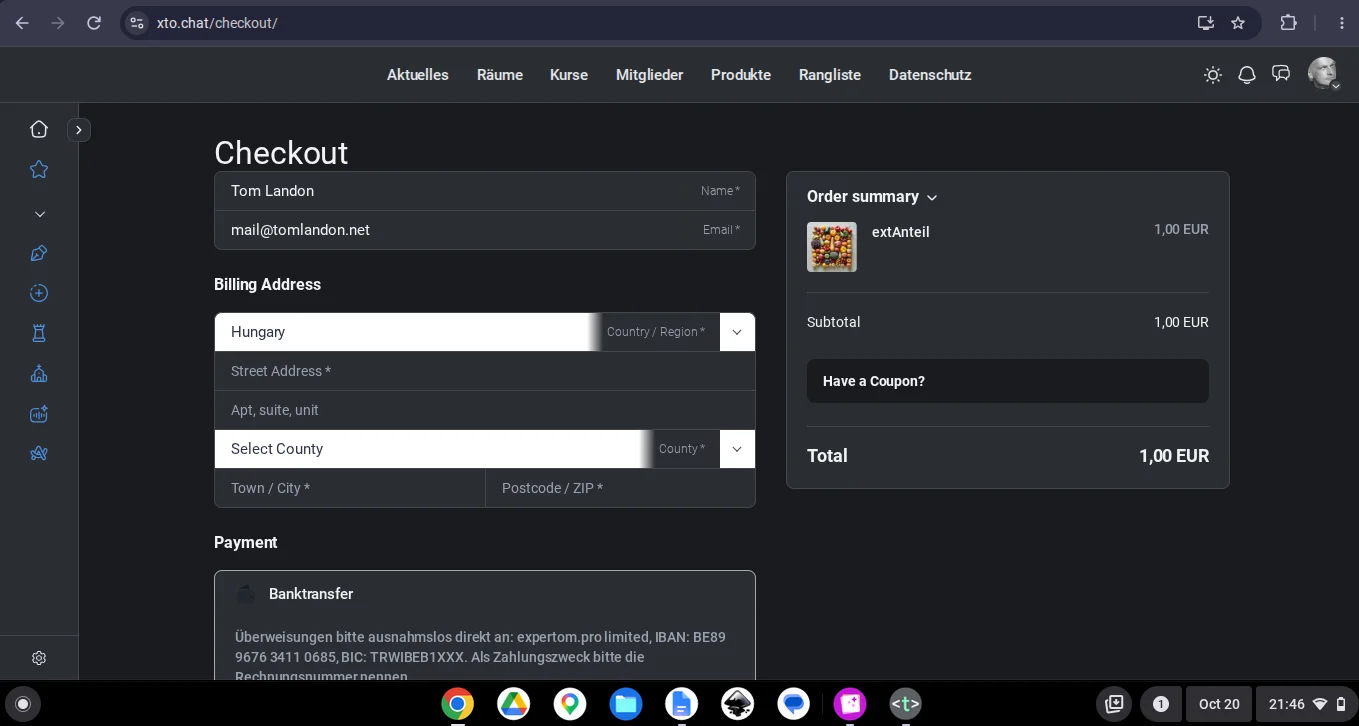This screenshot has width=1359, height=726.
Task: Click the Apt, suite, unit field
Action: (x=485, y=410)
